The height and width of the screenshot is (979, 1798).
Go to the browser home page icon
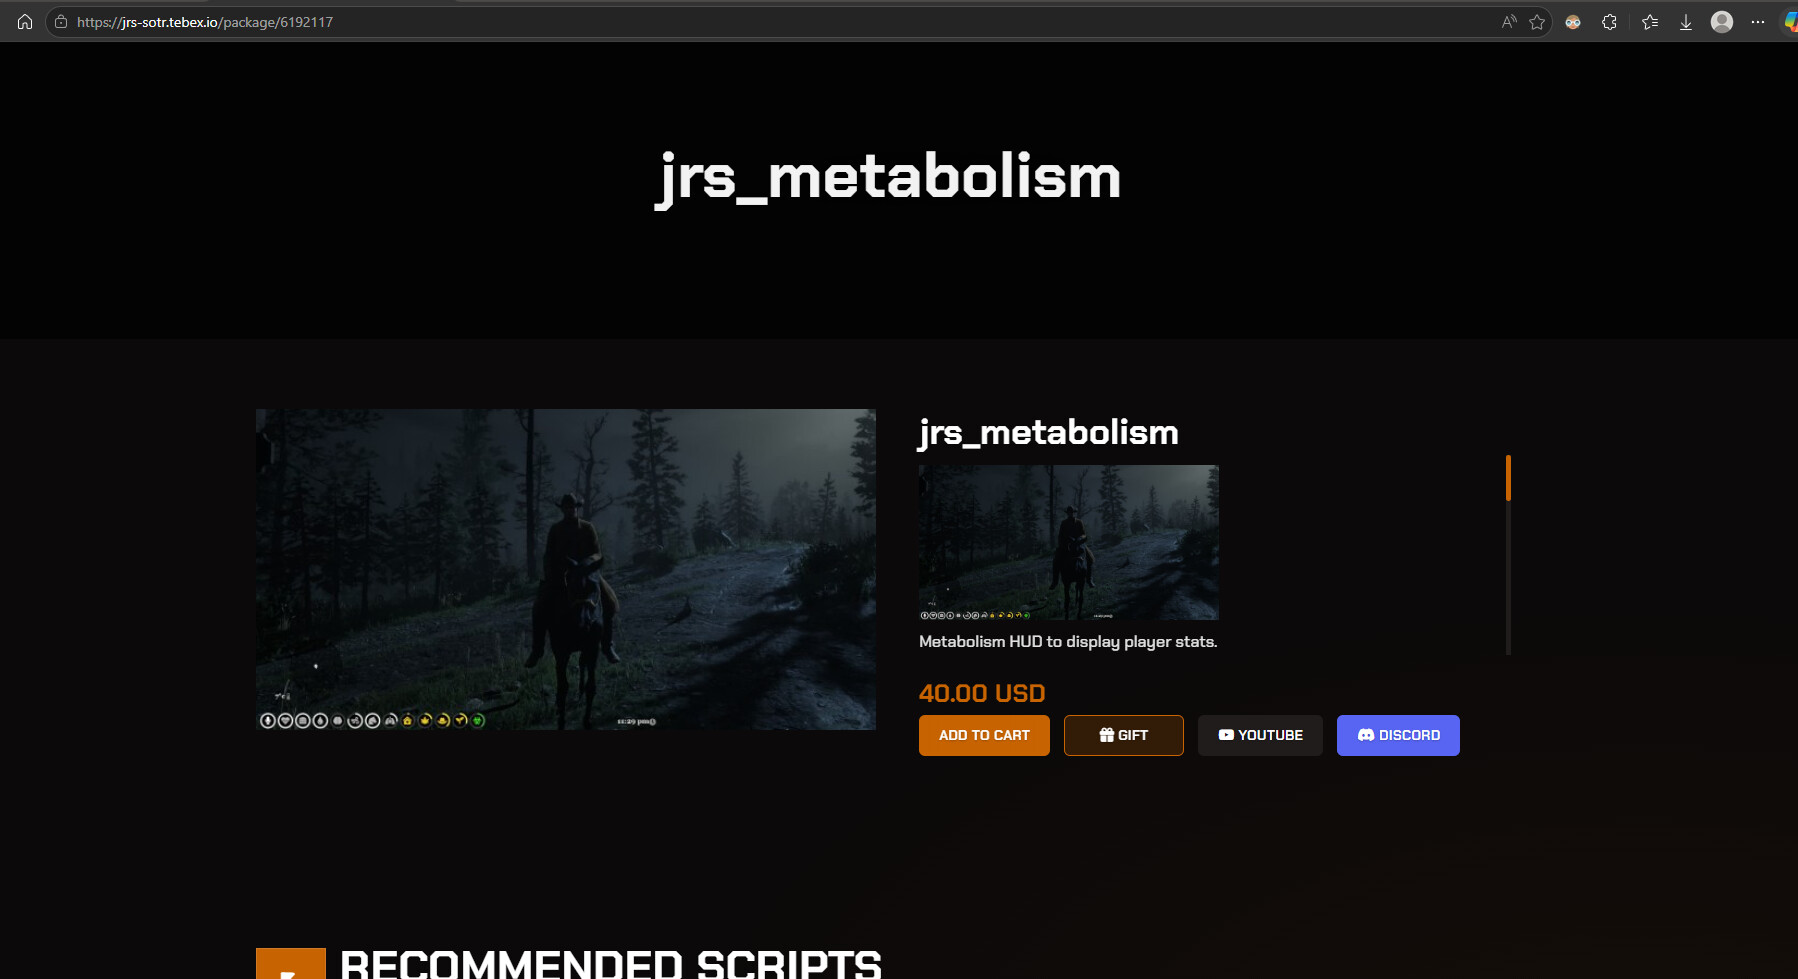(25, 22)
